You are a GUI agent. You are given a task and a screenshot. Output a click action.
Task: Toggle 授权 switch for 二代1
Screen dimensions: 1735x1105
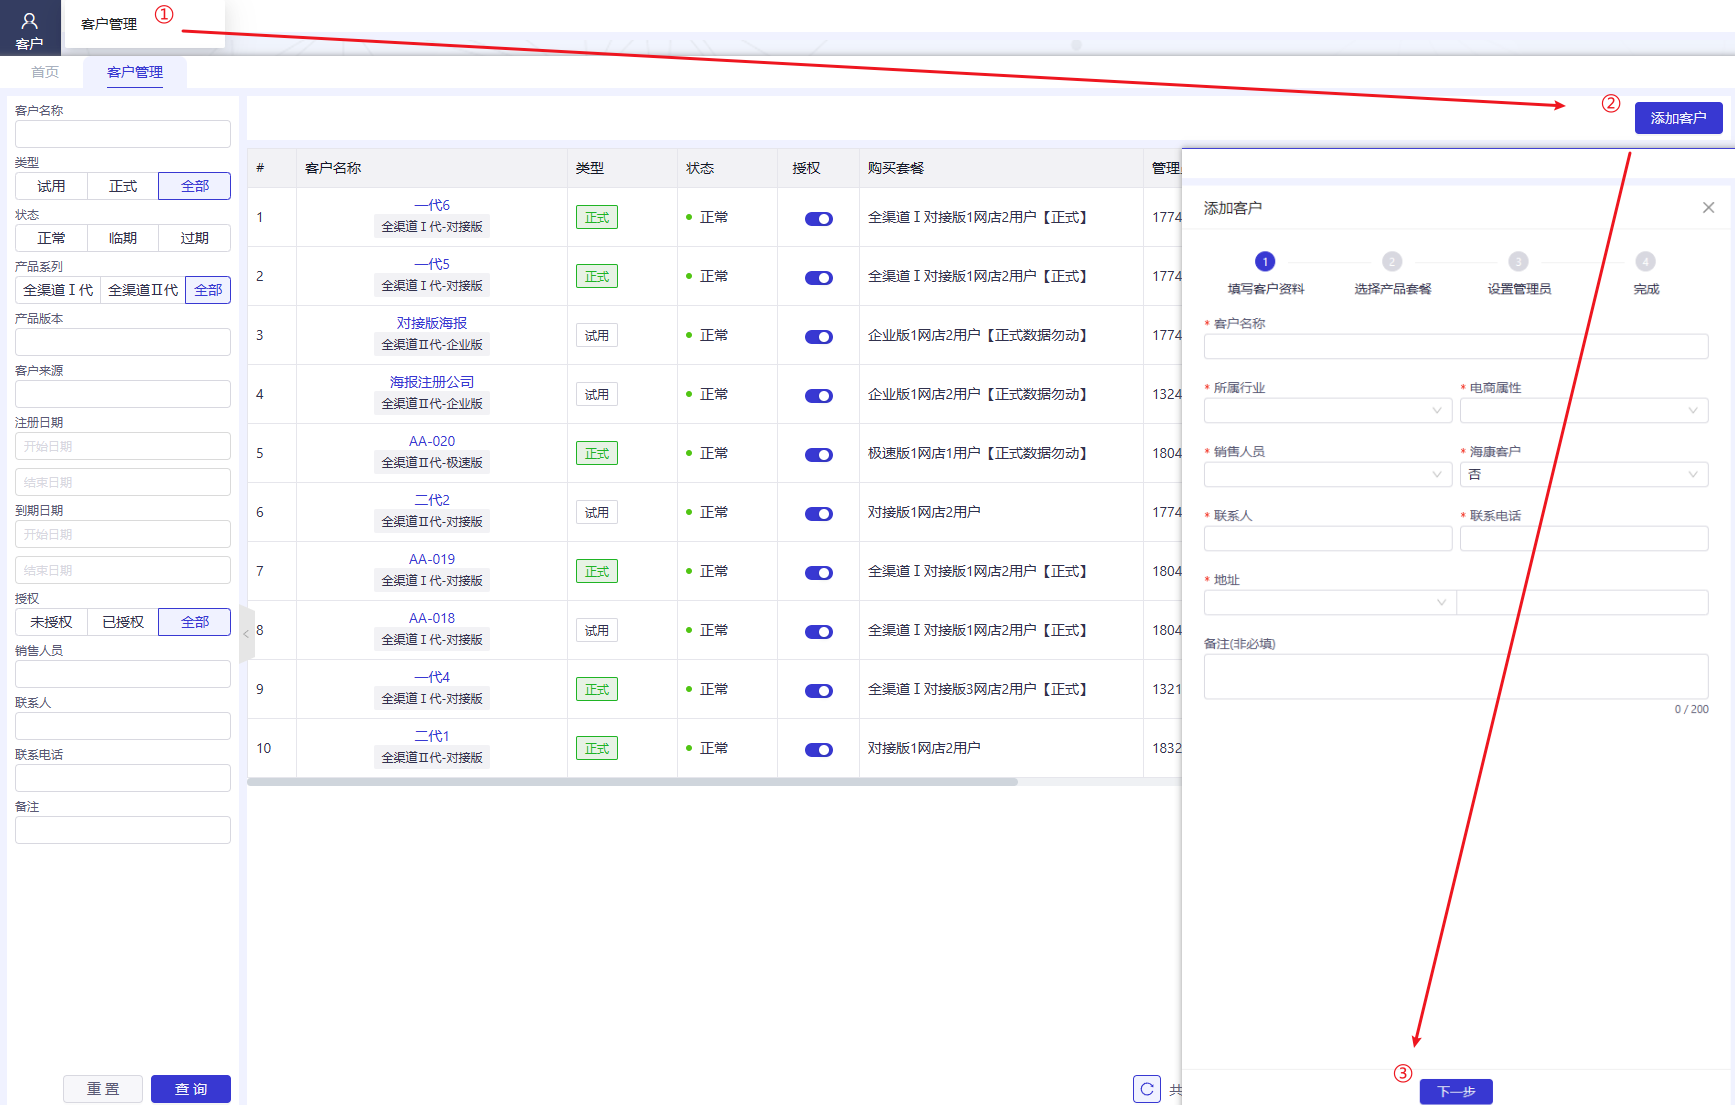click(x=819, y=750)
